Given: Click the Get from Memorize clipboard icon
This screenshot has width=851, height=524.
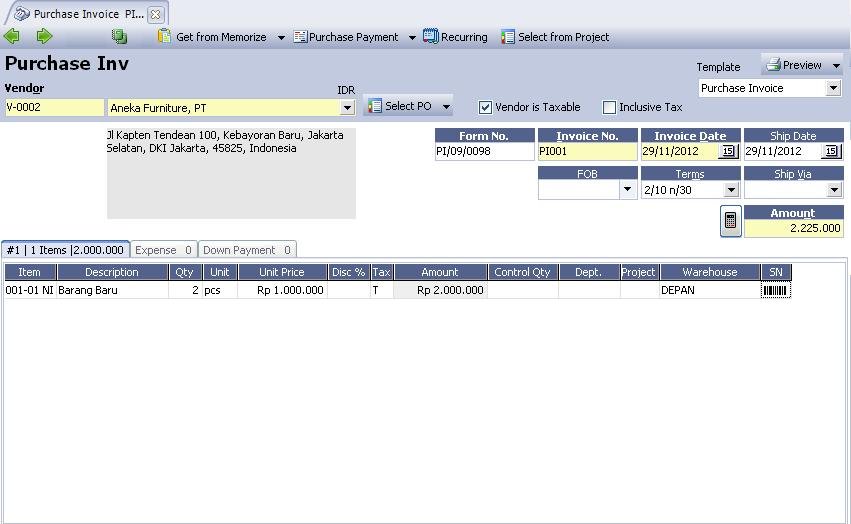Looking at the screenshot, I should 164,36.
